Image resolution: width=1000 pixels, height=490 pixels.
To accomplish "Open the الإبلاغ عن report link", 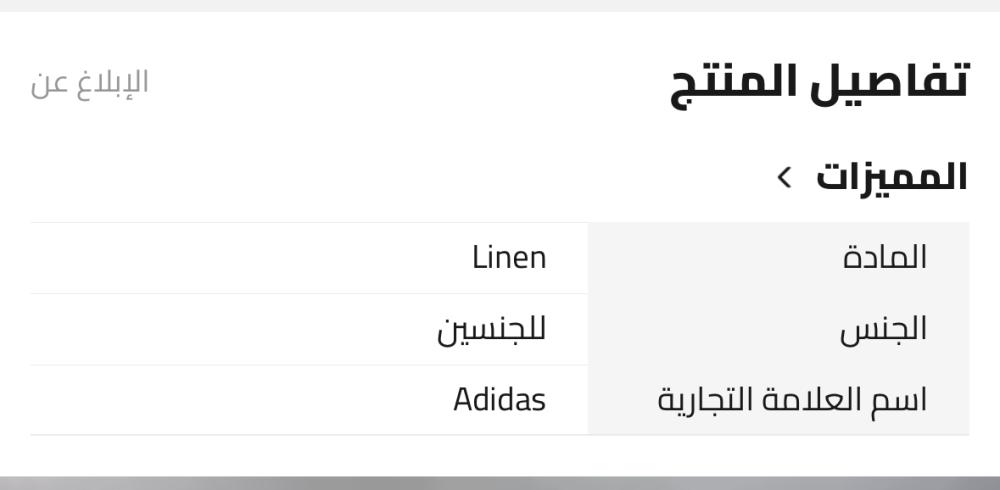I will click(89, 83).
